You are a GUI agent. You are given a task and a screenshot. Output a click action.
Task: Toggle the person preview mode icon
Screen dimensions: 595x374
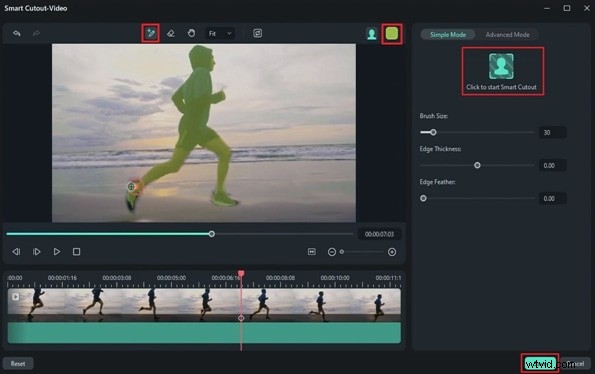click(x=372, y=34)
